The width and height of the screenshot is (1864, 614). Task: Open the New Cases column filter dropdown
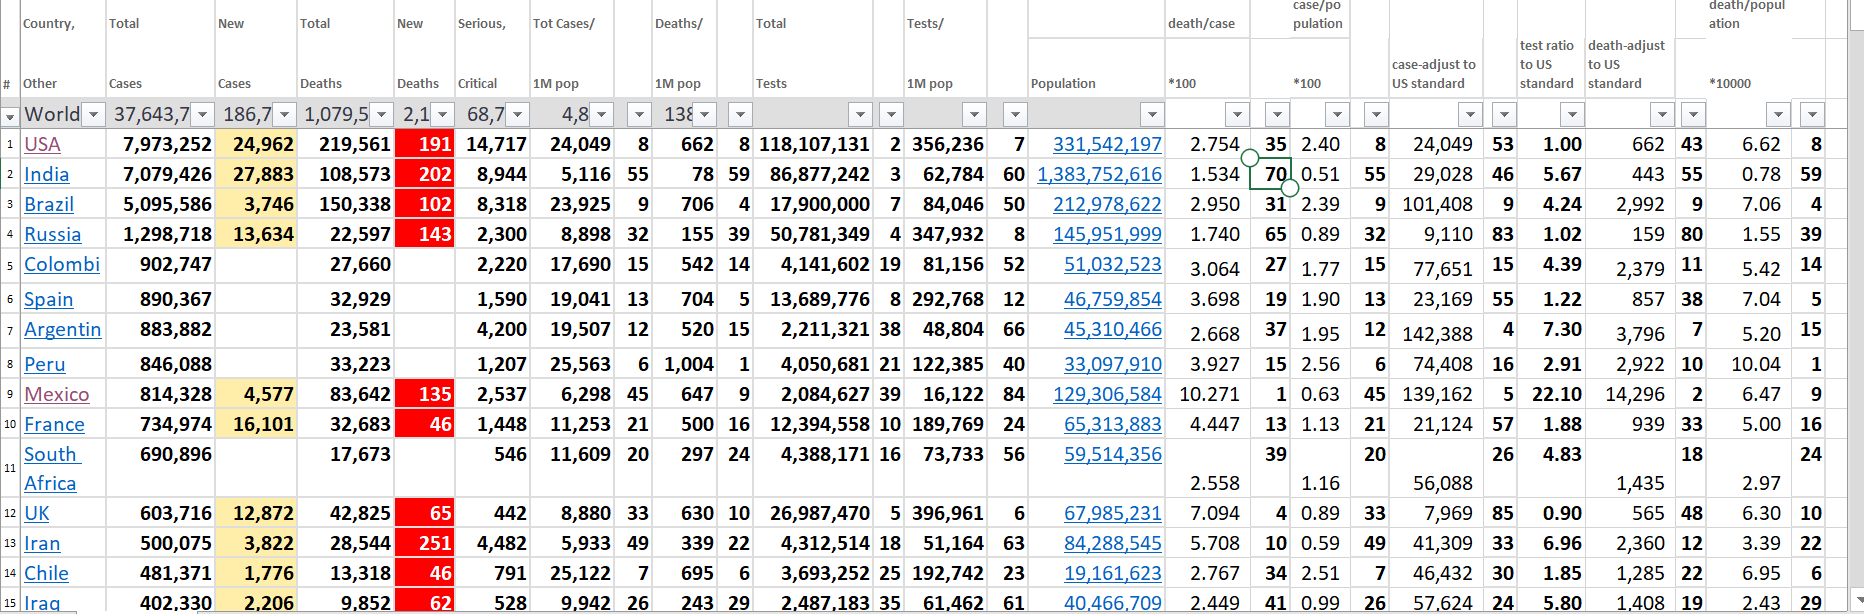point(284,114)
